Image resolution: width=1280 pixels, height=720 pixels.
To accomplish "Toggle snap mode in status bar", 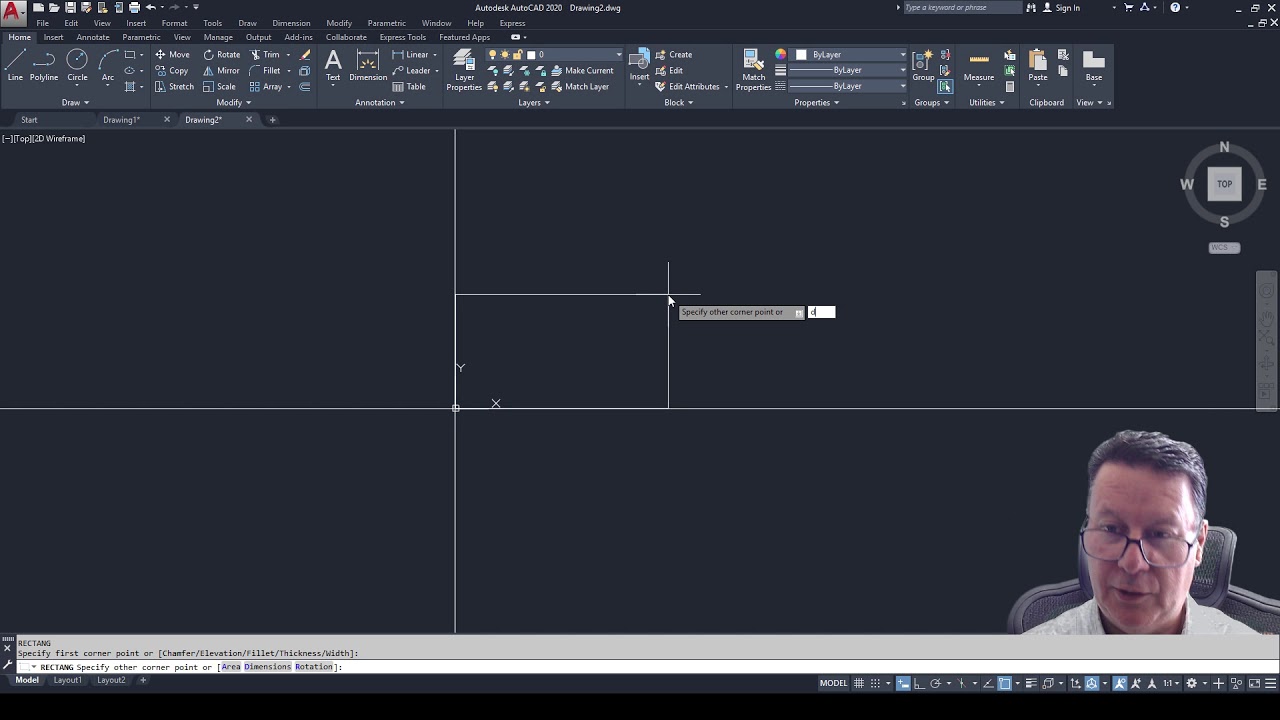I will [876, 684].
